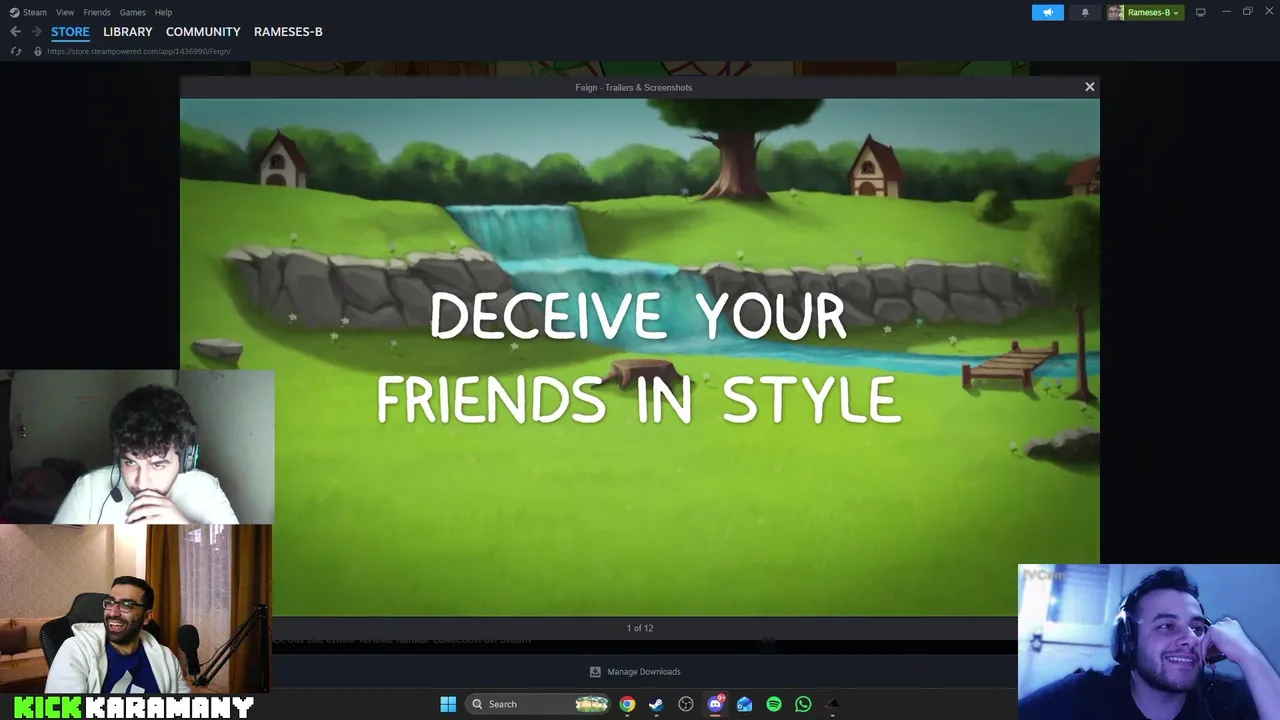Open the Friends menu
Viewport: 1280px width, 720px height.
click(97, 12)
